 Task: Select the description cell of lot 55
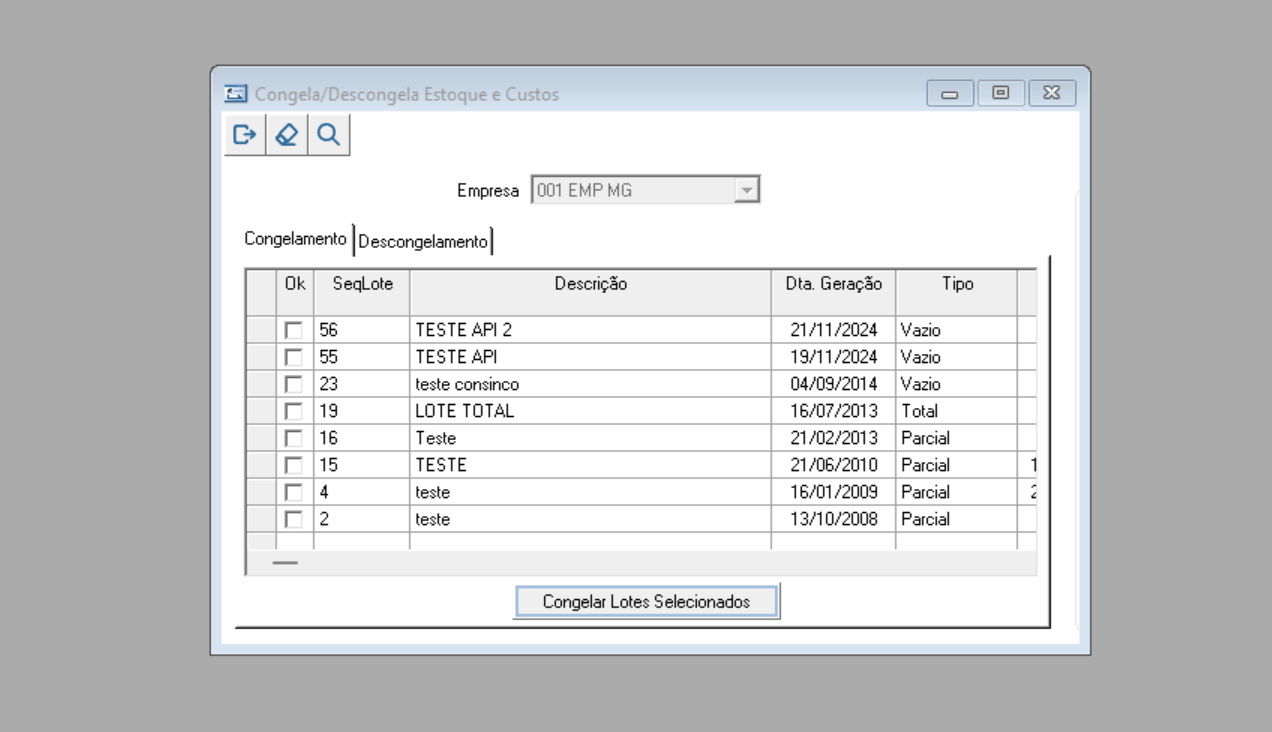(x=590, y=357)
